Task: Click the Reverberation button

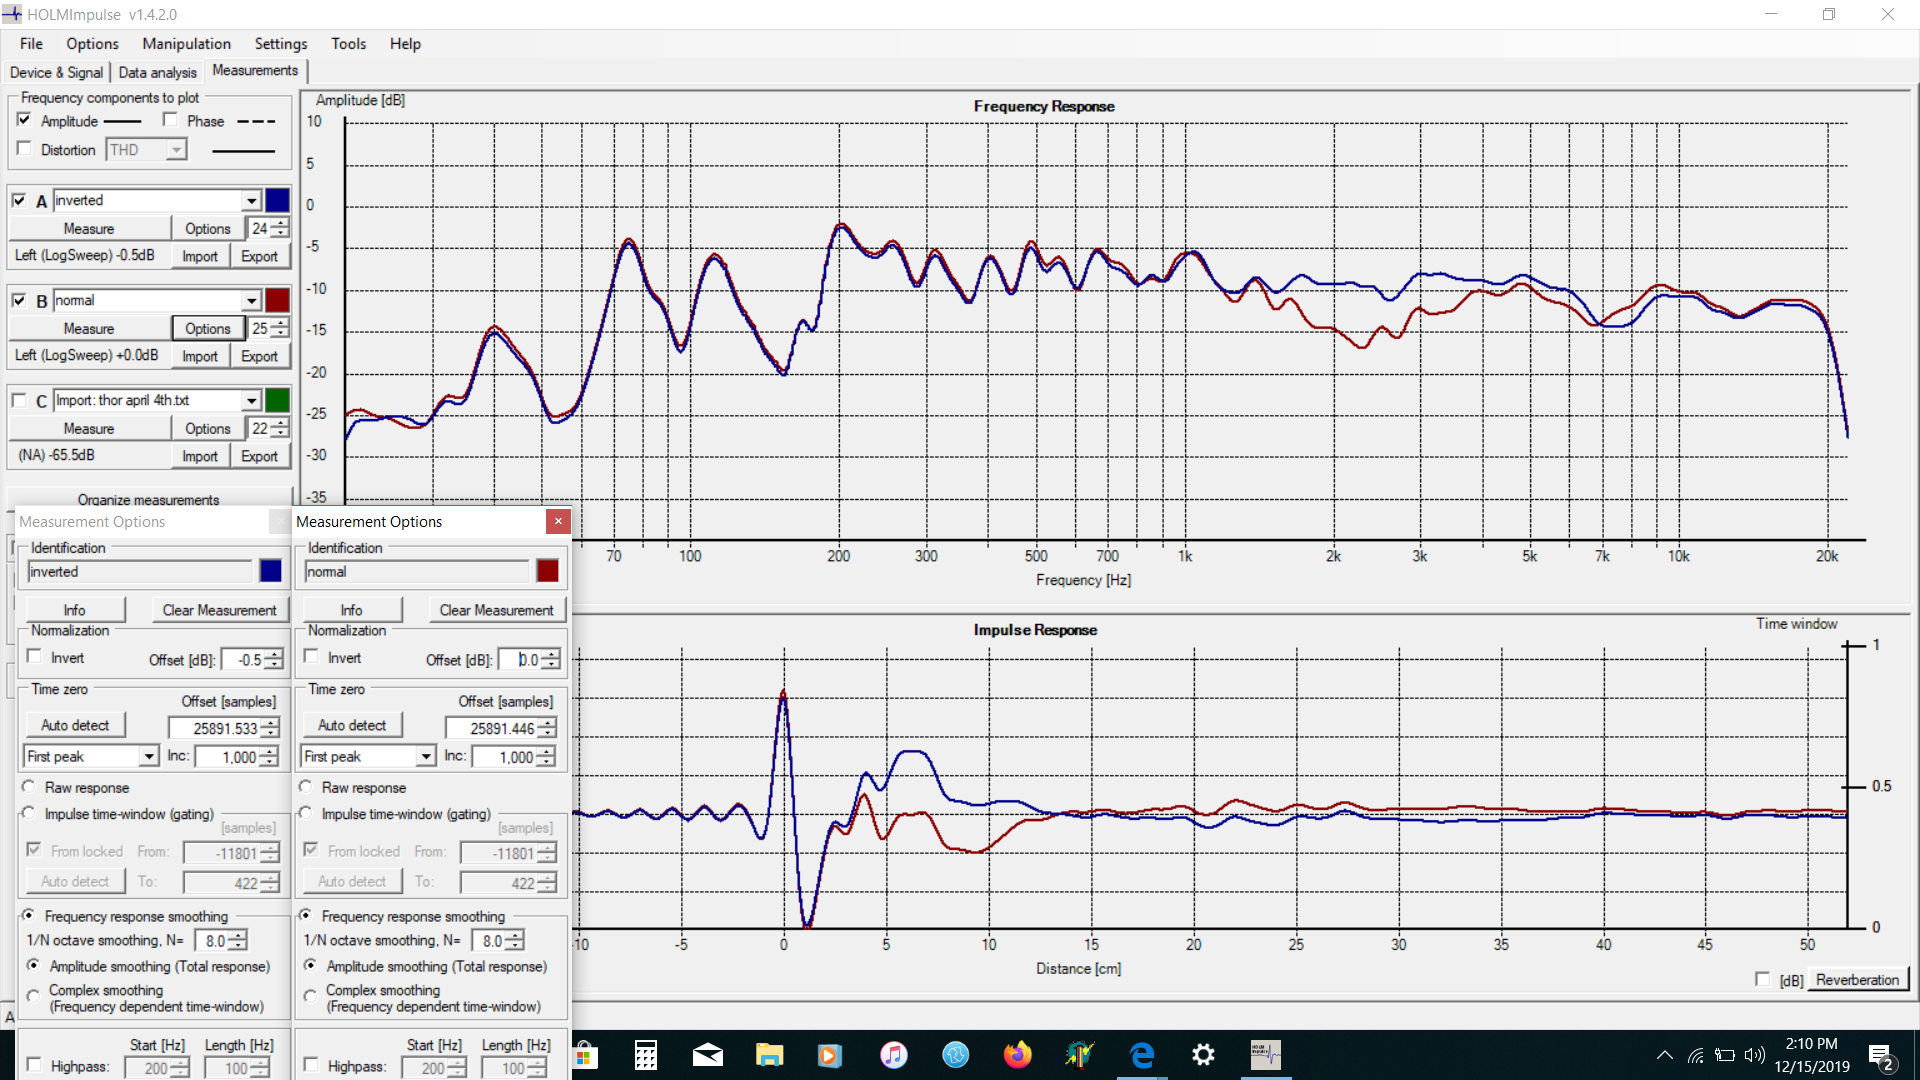Action: [x=1857, y=980]
